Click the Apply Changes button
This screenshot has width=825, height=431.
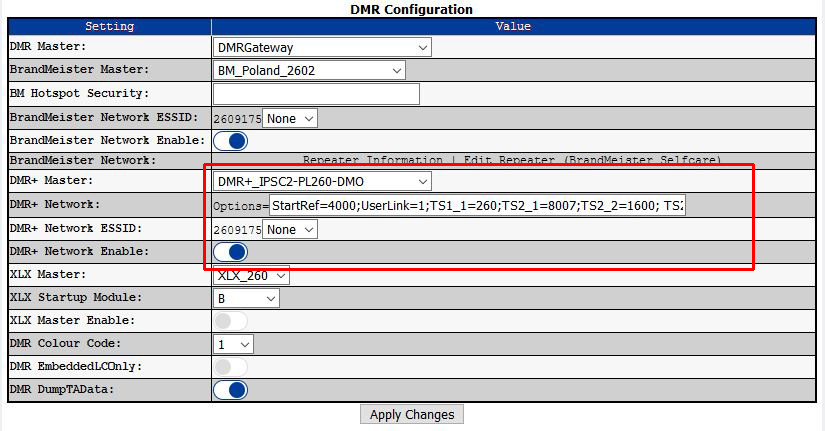pos(412,415)
